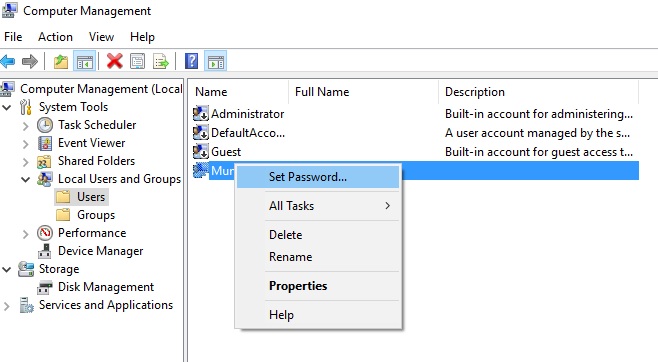Screen dimensions: 658x362
Task: Toggle the Show/Hide Console Tree icon
Action: click(84, 62)
